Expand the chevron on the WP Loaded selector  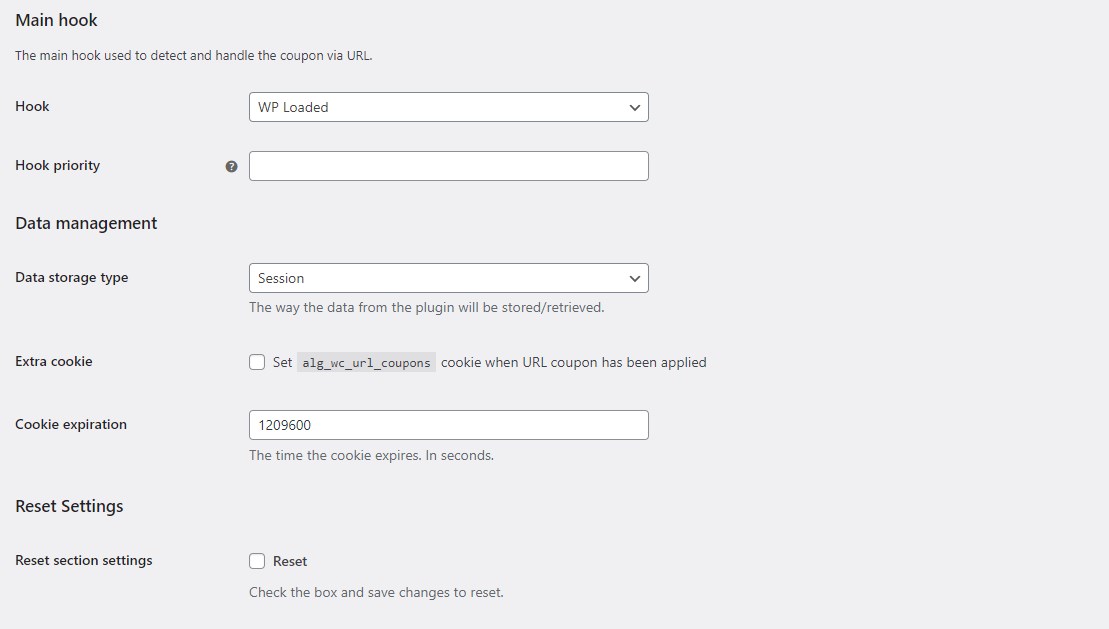tap(635, 106)
